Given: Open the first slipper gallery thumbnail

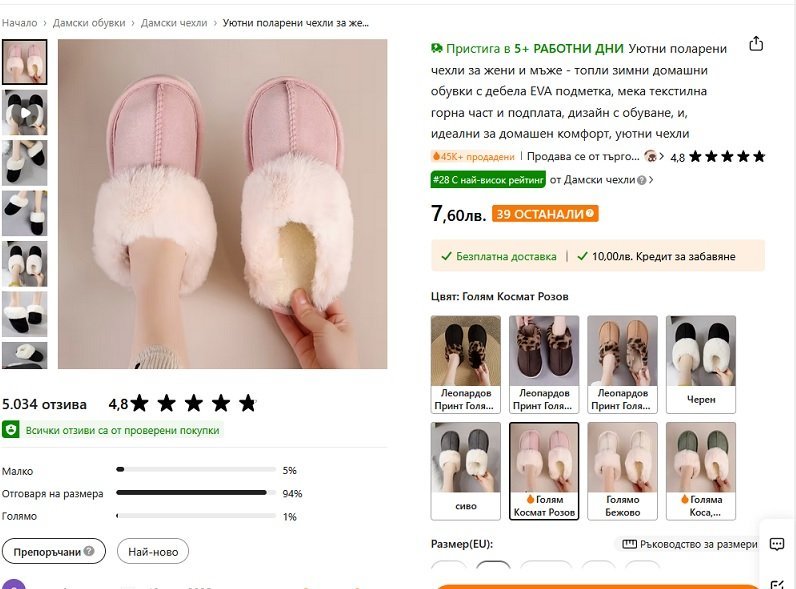Looking at the screenshot, I should tap(24, 62).
